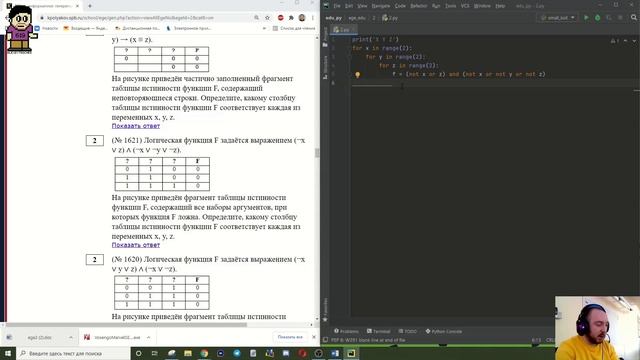Open the View menu in PyCharm
Screen dimensions: 640x360
click(x=362, y=6)
